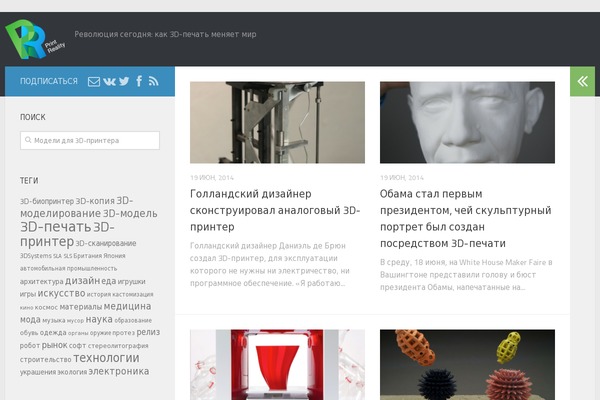Open the VK social network icon
Screen dimensions: 600x400
coord(109,82)
